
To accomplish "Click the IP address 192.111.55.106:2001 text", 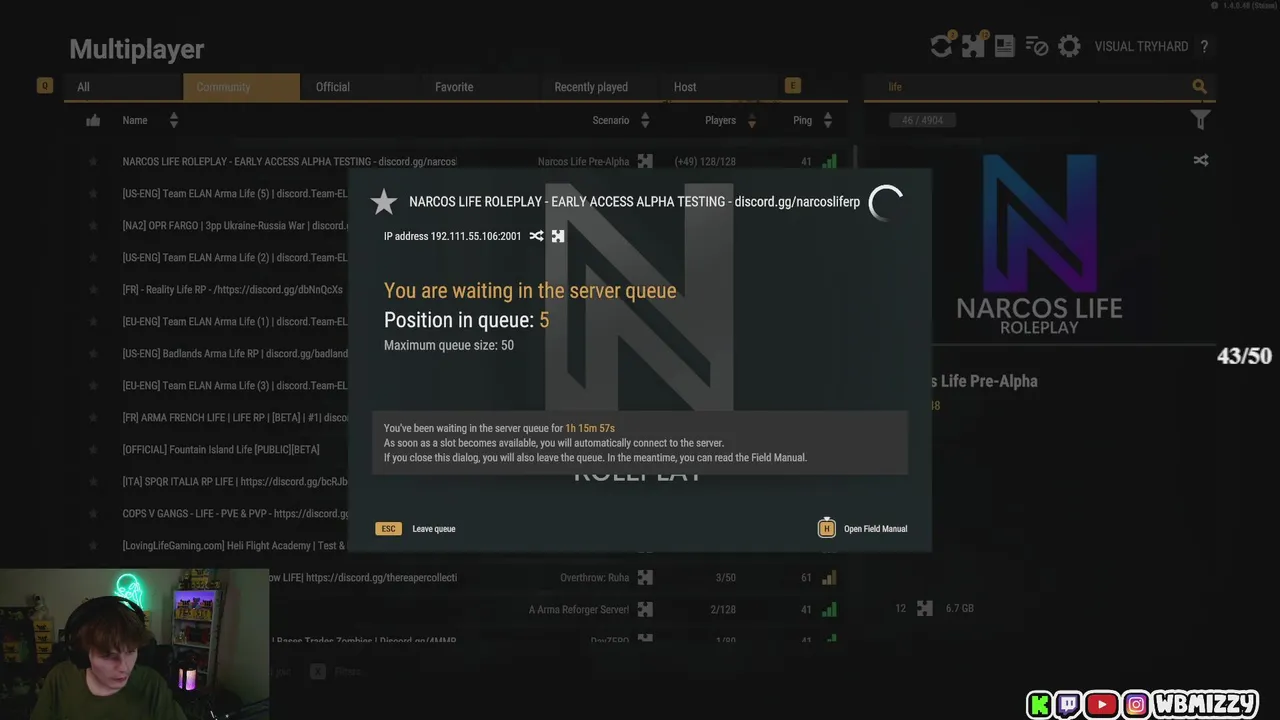I will [453, 236].
